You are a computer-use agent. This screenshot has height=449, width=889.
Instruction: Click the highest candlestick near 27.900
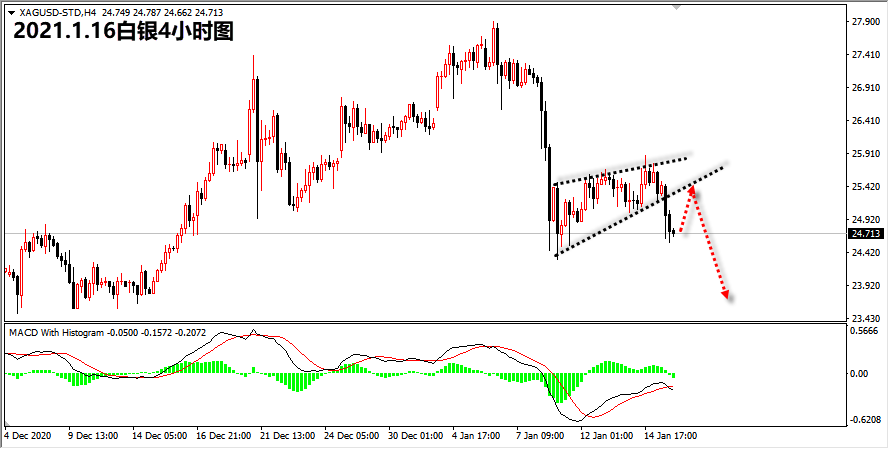click(x=494, y=43)
